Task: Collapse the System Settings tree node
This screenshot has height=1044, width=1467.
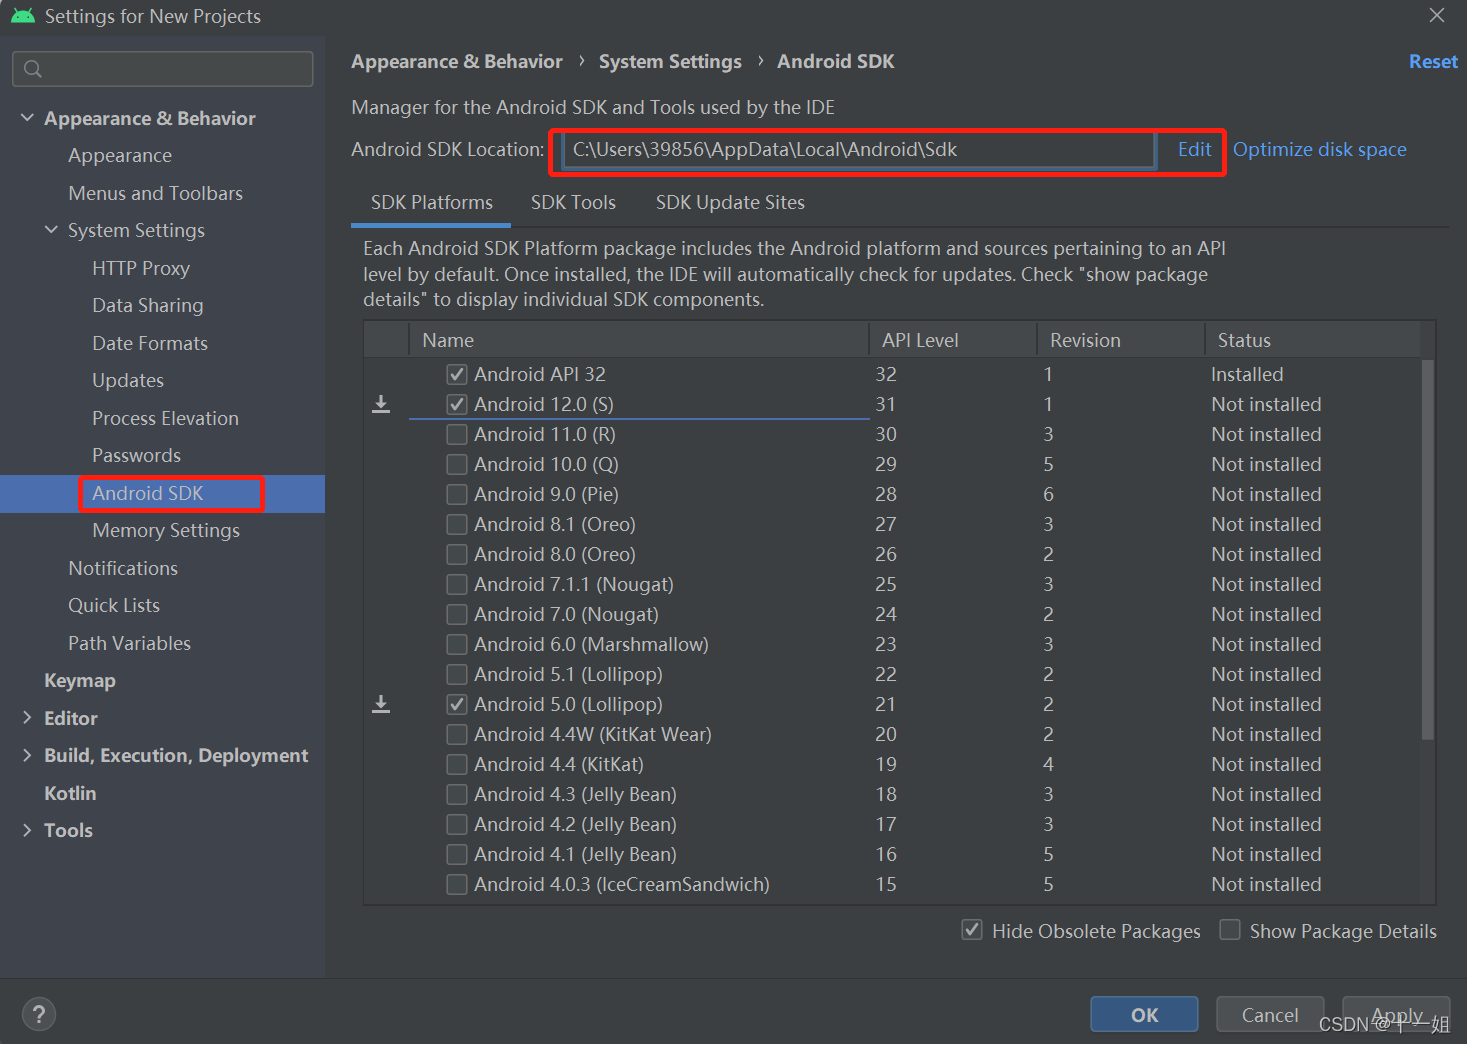Action: (51, 230)
